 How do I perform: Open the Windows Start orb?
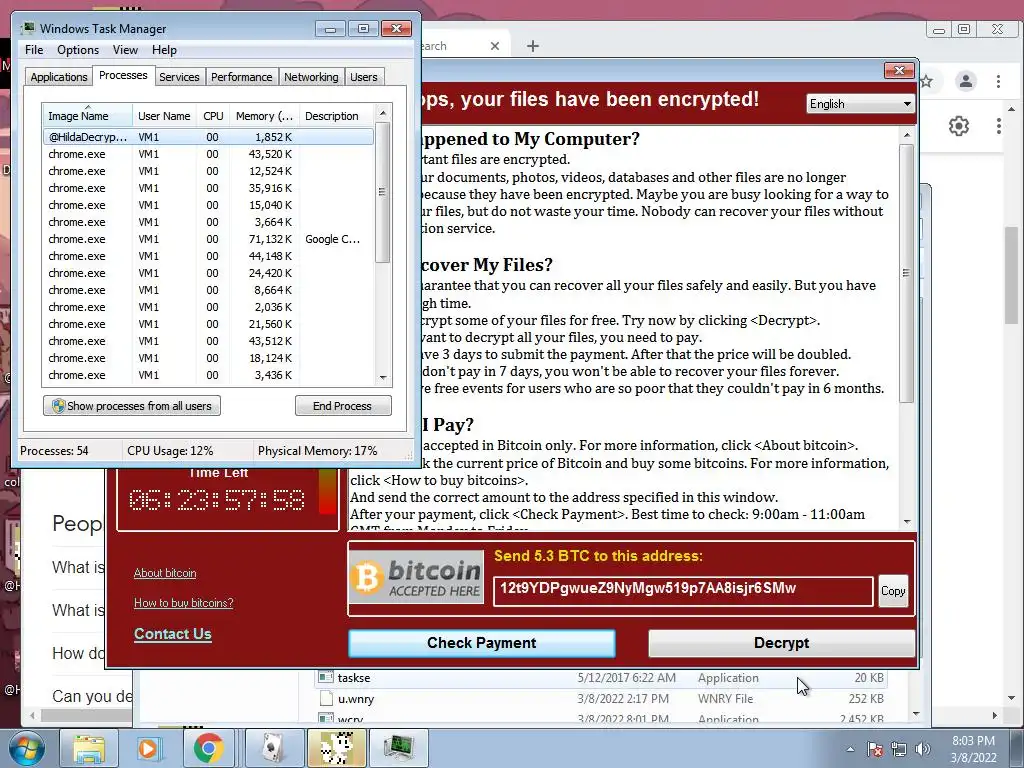25,748
